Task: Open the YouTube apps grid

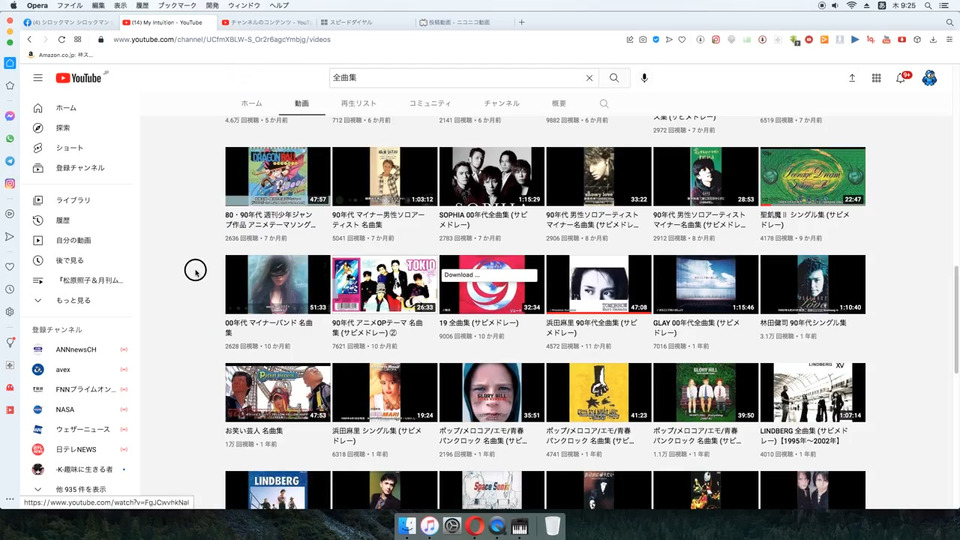Action: point(876,78)
